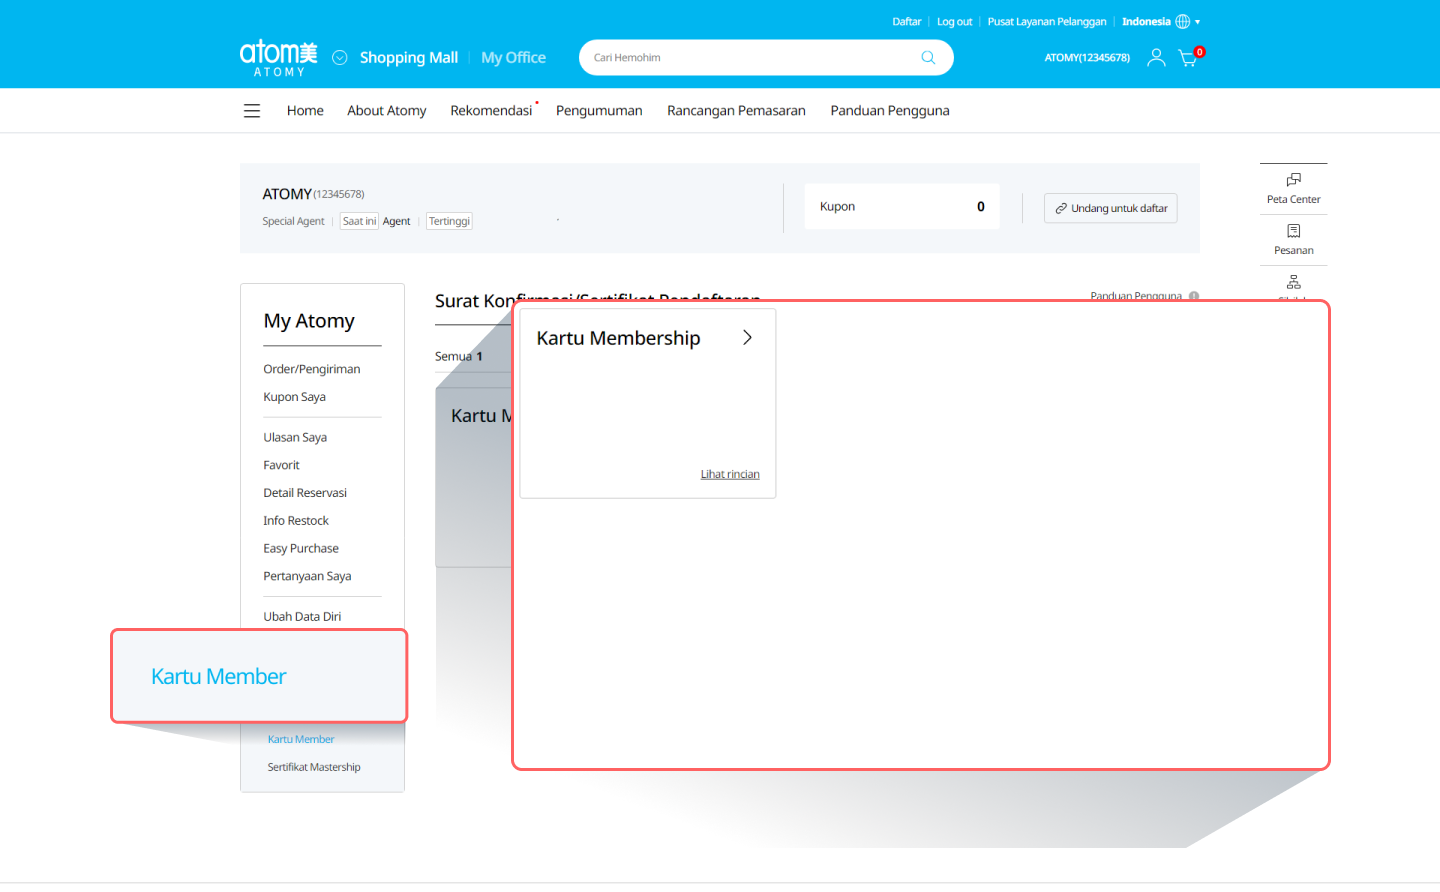Click Undang untuk daftar button
1440x892 pixels.
pyautogui.click(x=1110, y=208)
